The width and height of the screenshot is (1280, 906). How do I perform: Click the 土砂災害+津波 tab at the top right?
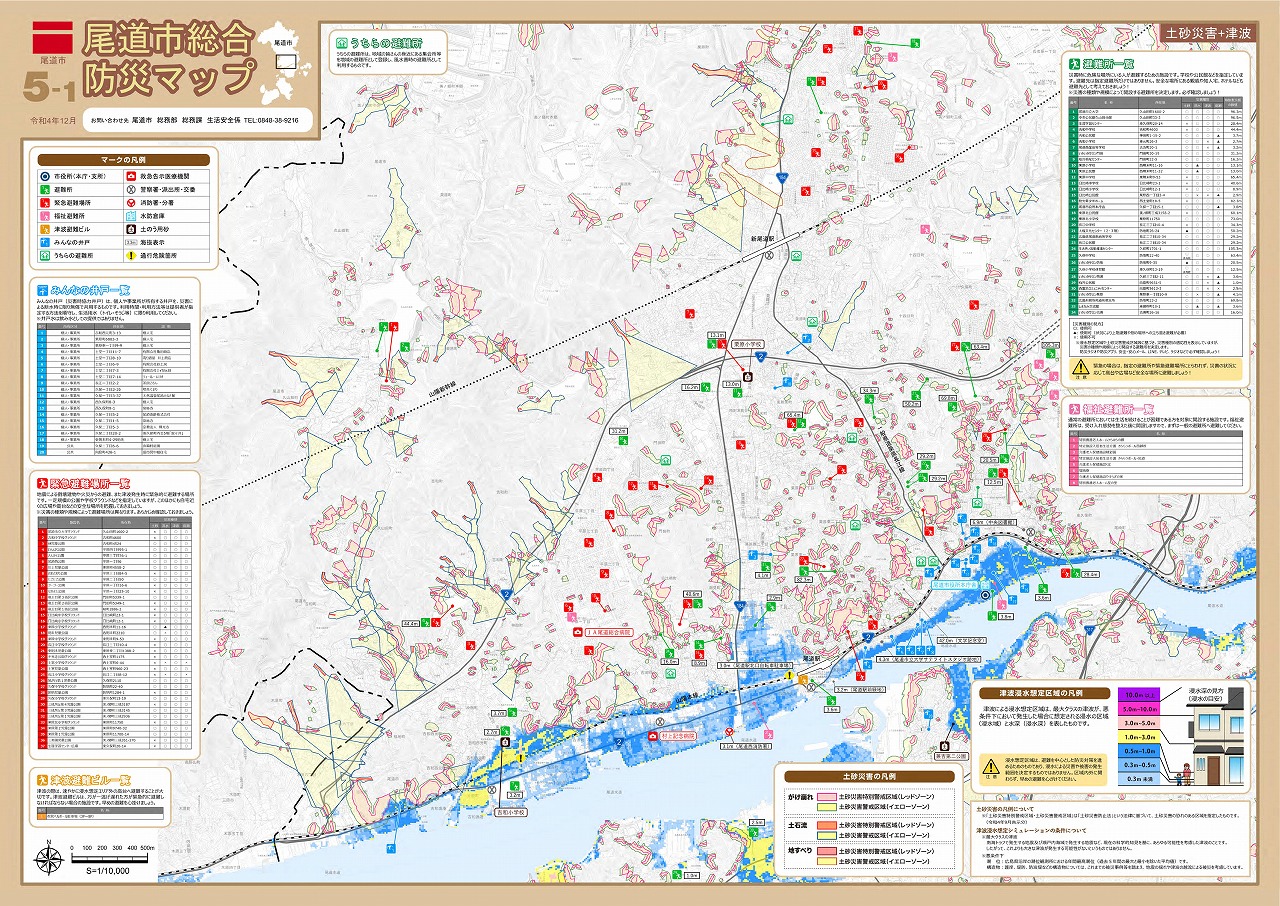[x=1206, y=31]
